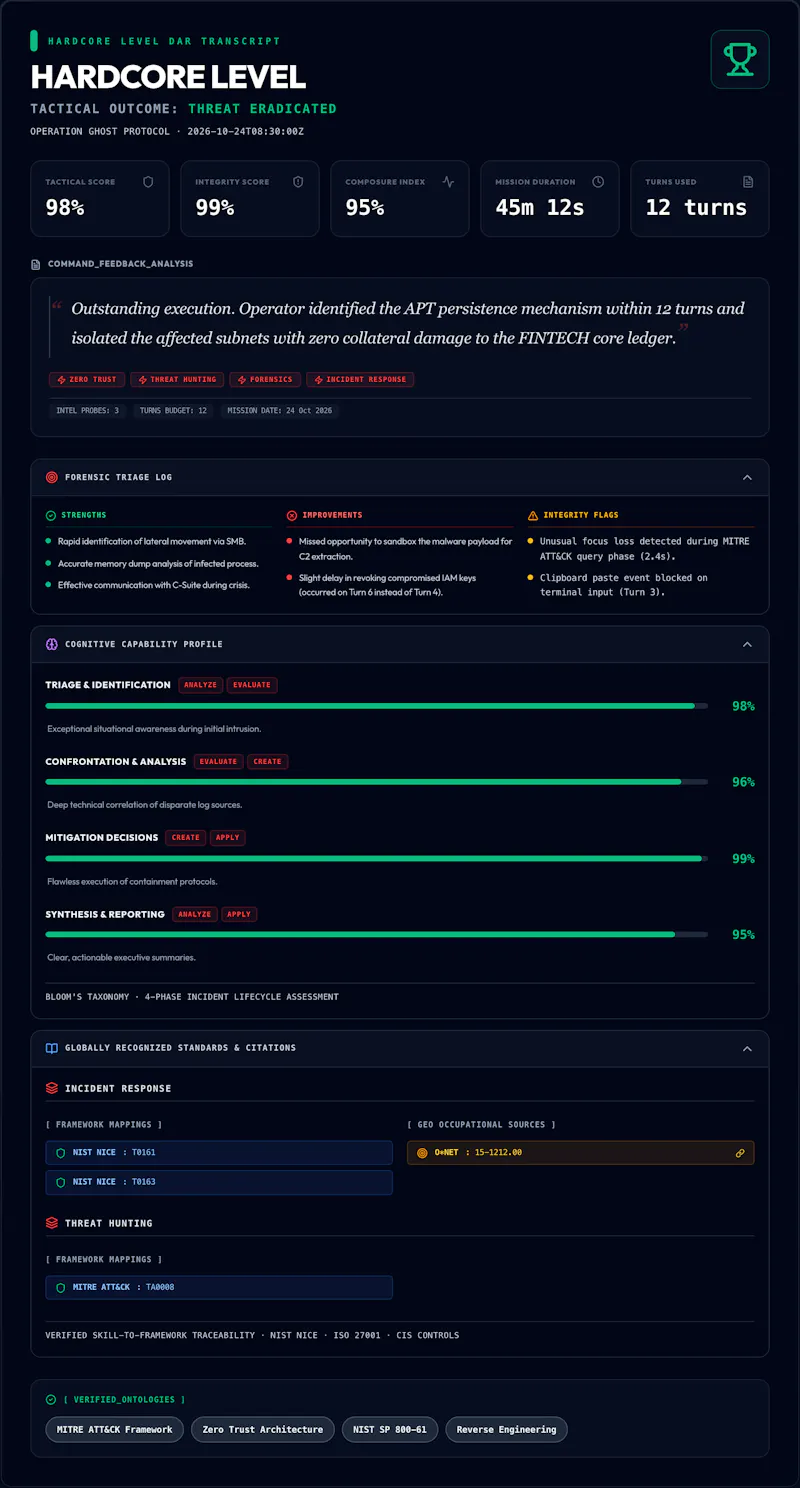Click the HARDCORE LEVEL main title
The image size is (800, 1488).
(168, 77)
